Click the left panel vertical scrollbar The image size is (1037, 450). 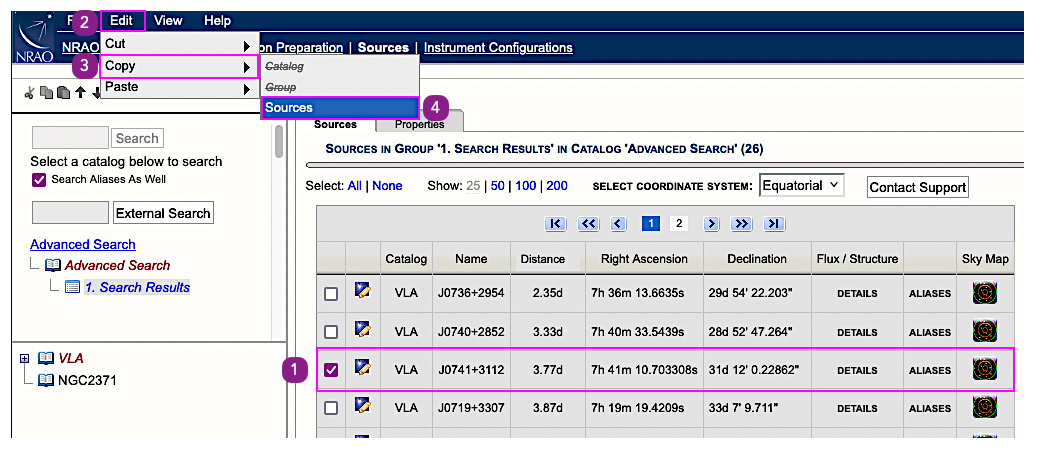click(x=278, y=140)
